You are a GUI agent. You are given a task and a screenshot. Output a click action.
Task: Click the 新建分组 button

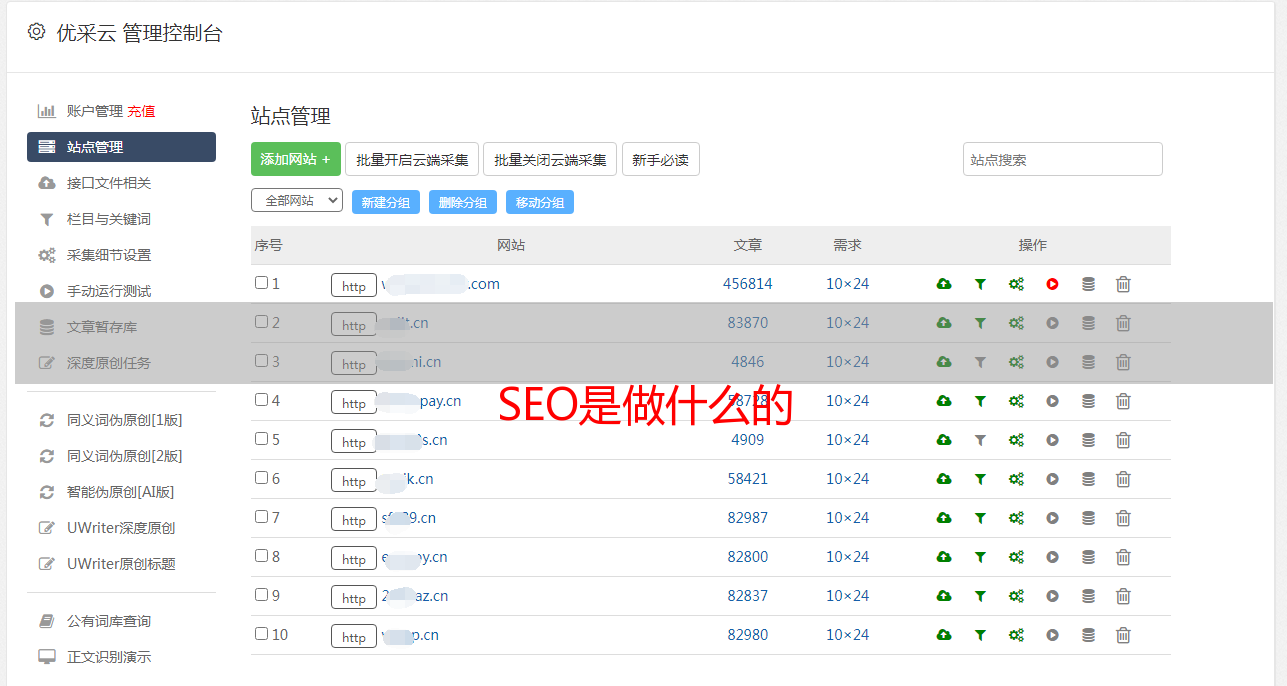tap(386, 202)
